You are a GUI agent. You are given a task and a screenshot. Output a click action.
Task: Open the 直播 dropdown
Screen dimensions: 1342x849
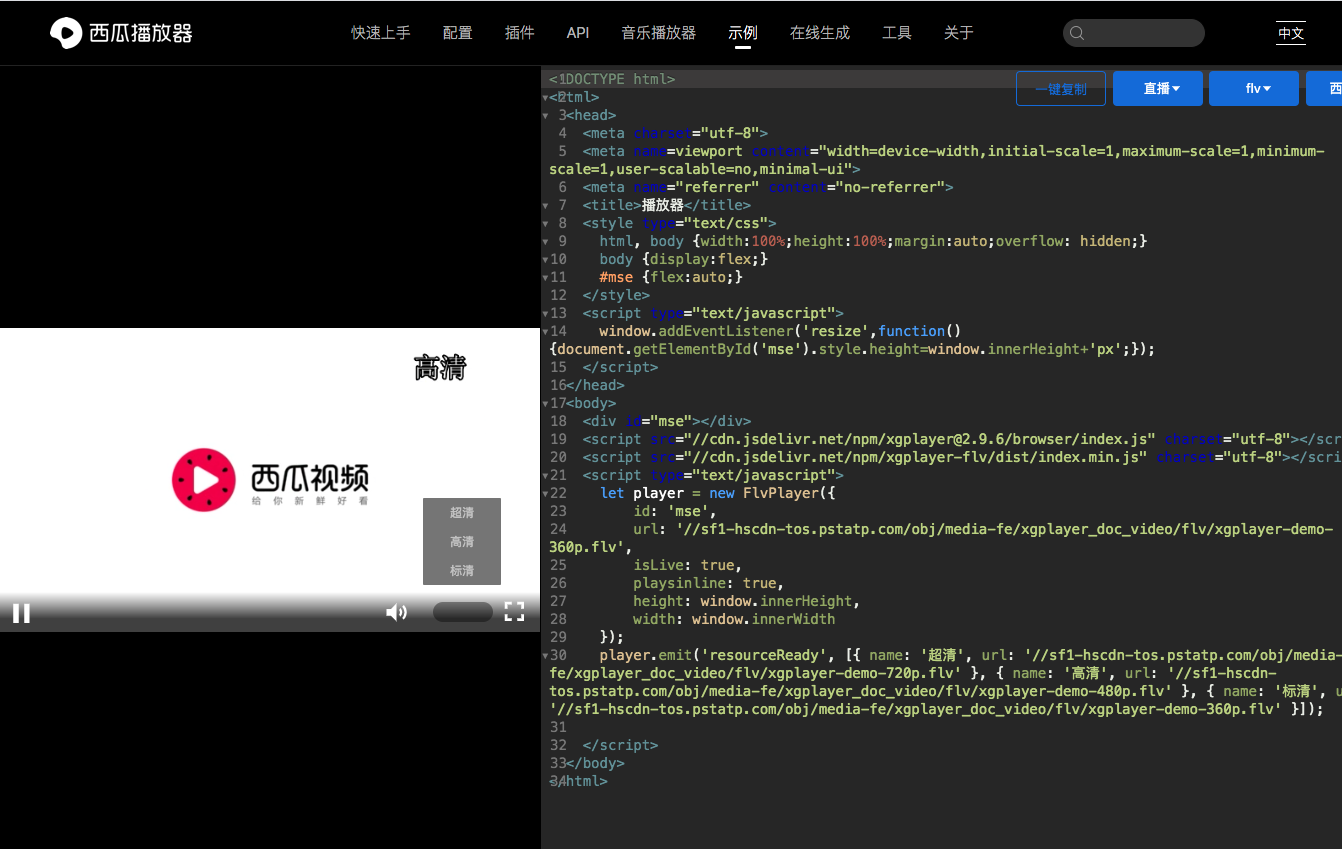coord(1157,88)
